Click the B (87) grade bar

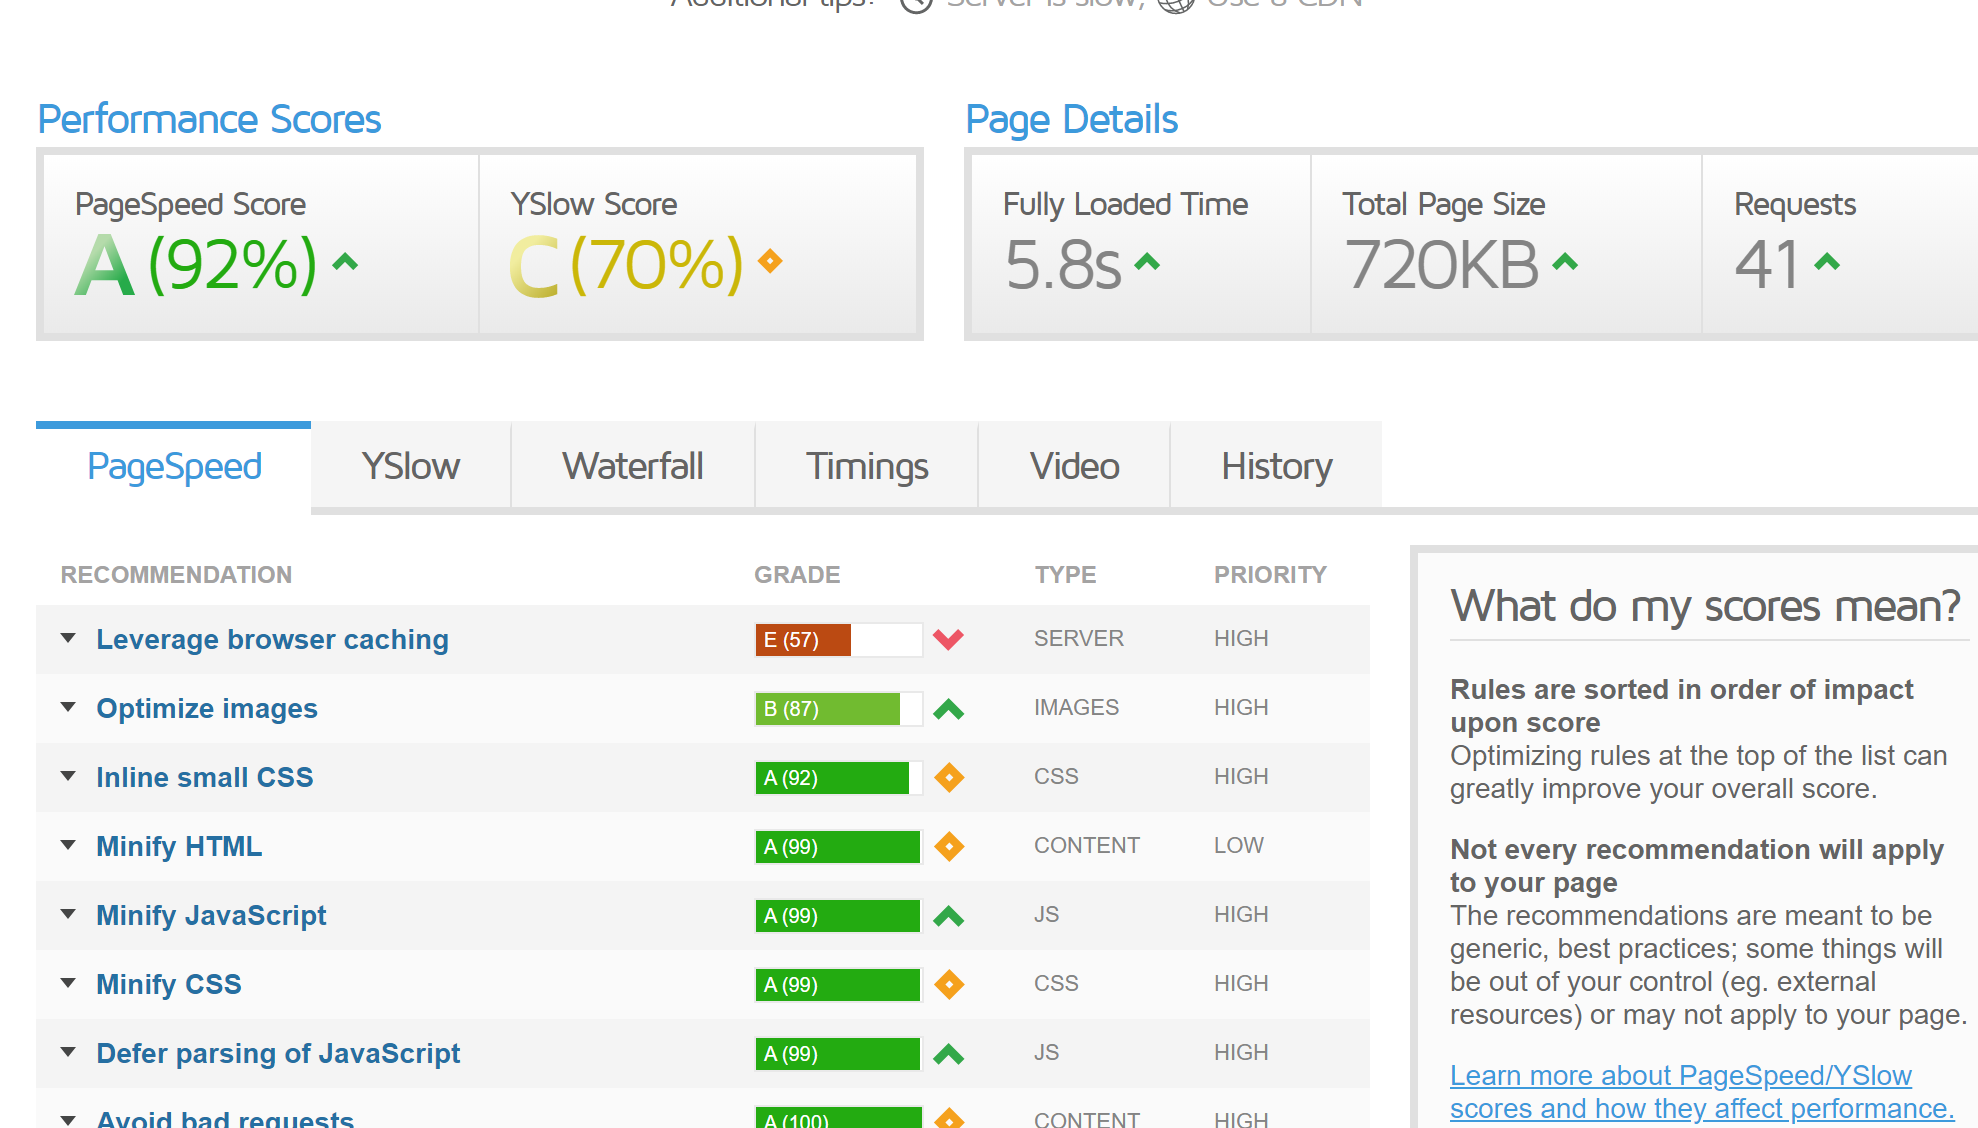838,709
